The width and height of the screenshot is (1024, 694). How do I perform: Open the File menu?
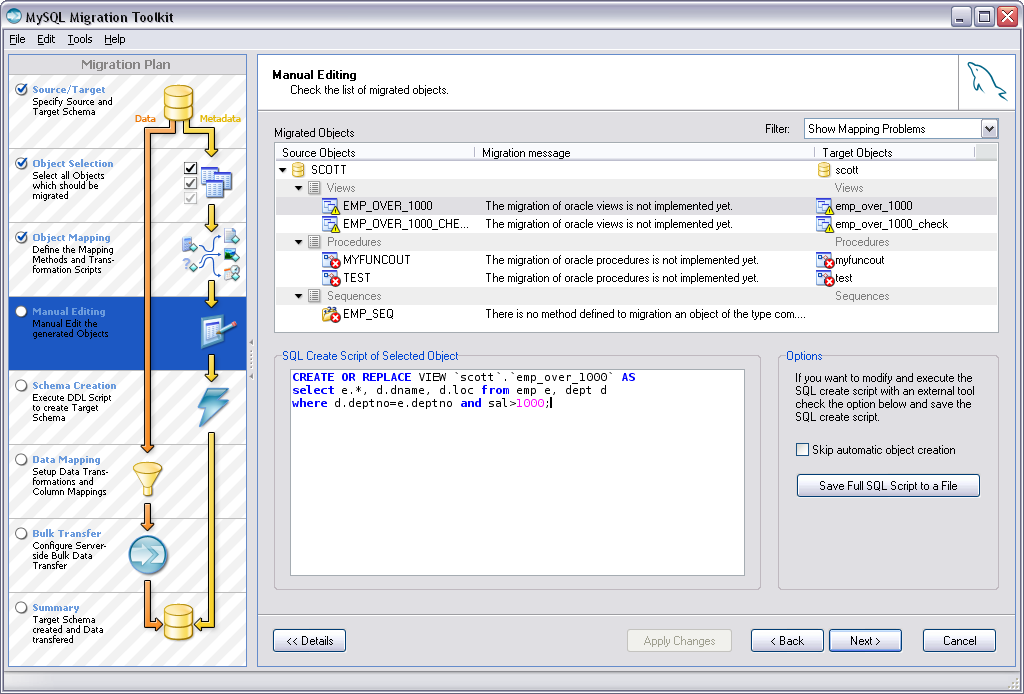pos(17,39)
